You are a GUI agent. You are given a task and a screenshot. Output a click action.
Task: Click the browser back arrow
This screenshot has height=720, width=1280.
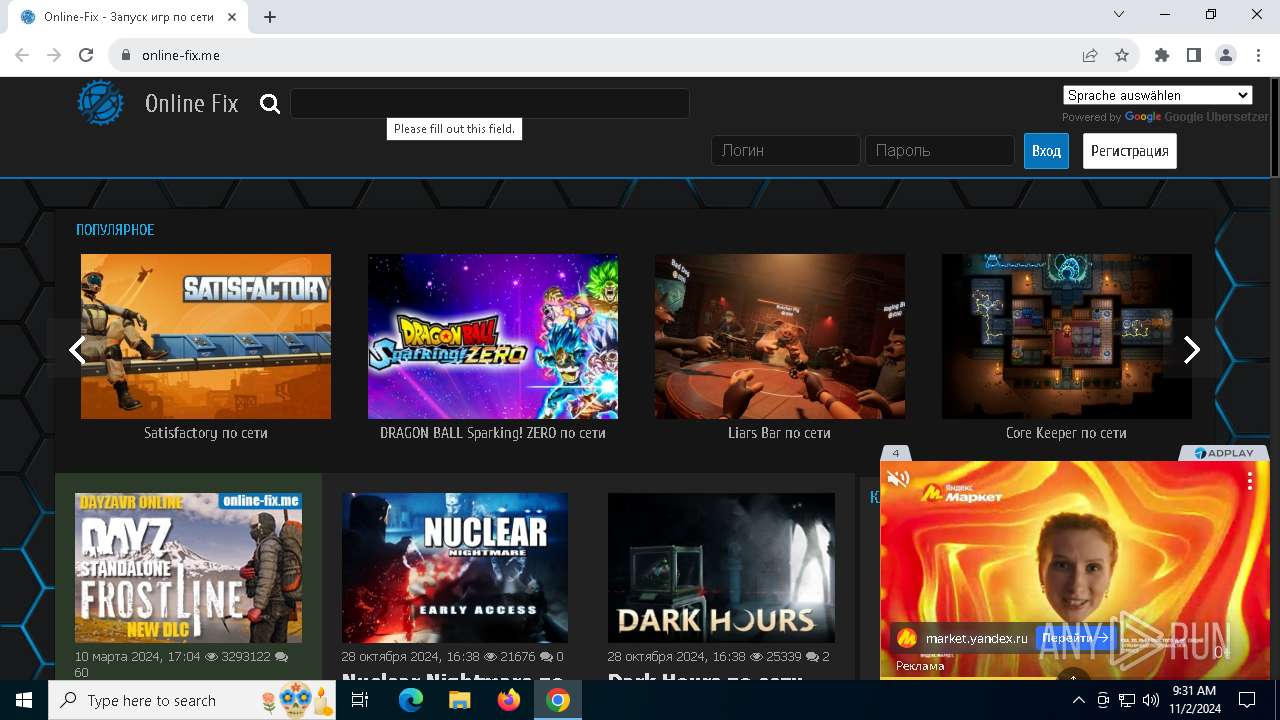coord(22,55)
